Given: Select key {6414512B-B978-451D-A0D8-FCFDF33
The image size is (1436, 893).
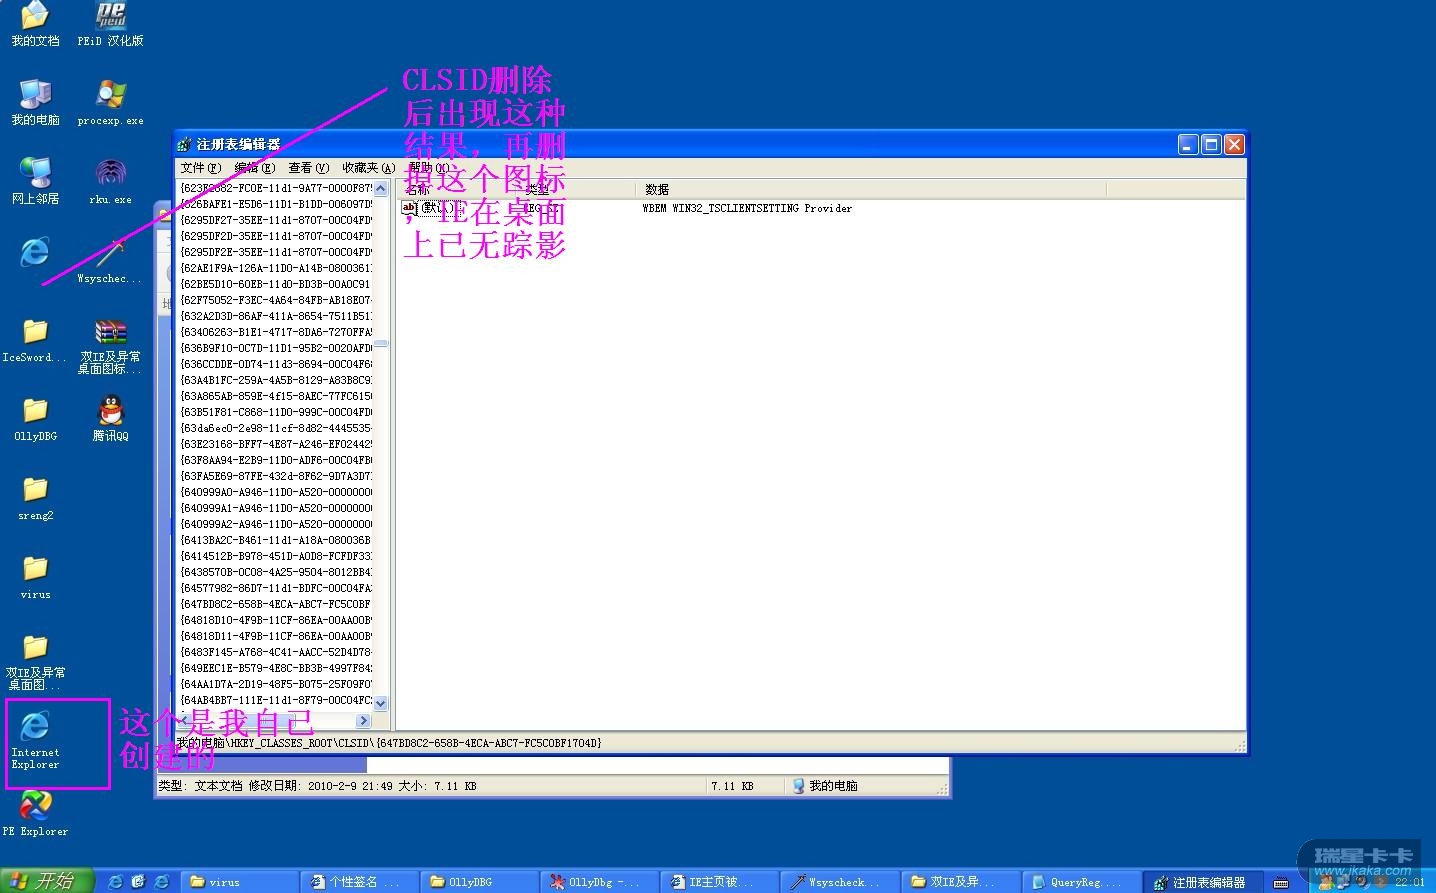Looking at the screenshot, I should 276,556.
